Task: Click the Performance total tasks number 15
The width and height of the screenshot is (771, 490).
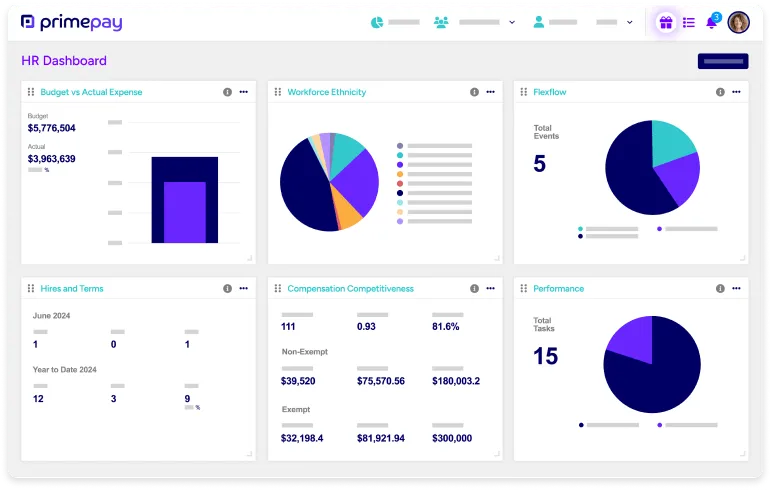Action: (x=546, y=356)
